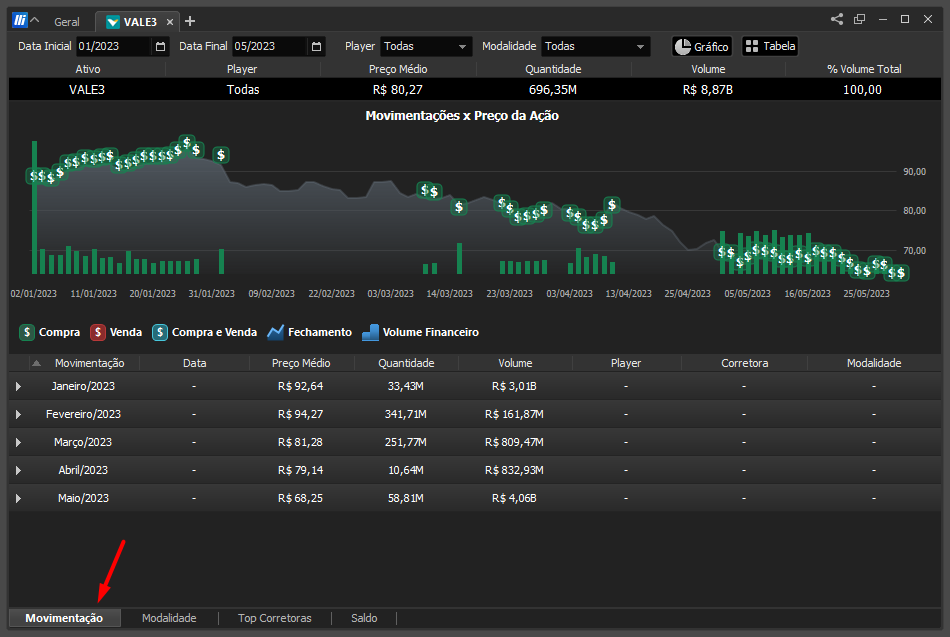Open the Top Corretoras tab
This screenshot has width=950, height=637.
pyautogui.click(x=274, y=618)
